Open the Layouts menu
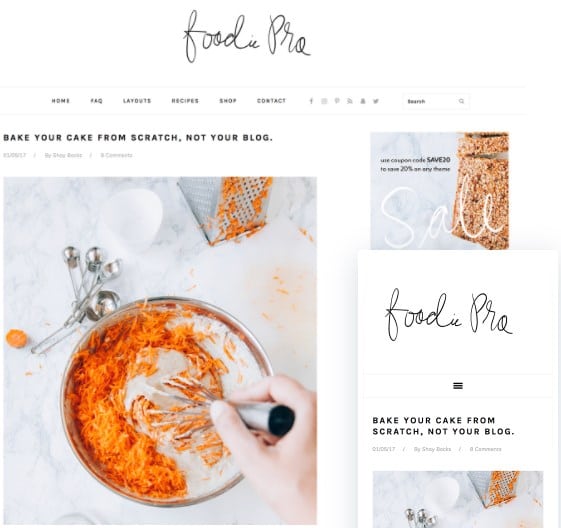 137,101
